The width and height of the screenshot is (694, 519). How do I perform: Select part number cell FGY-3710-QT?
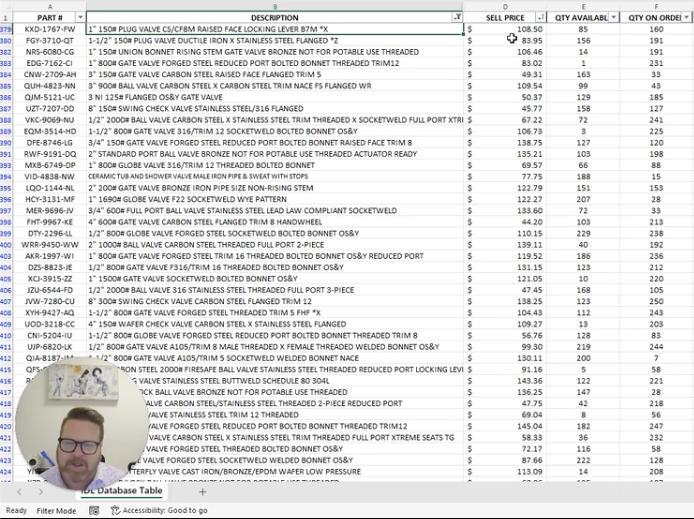coord(50,40)
